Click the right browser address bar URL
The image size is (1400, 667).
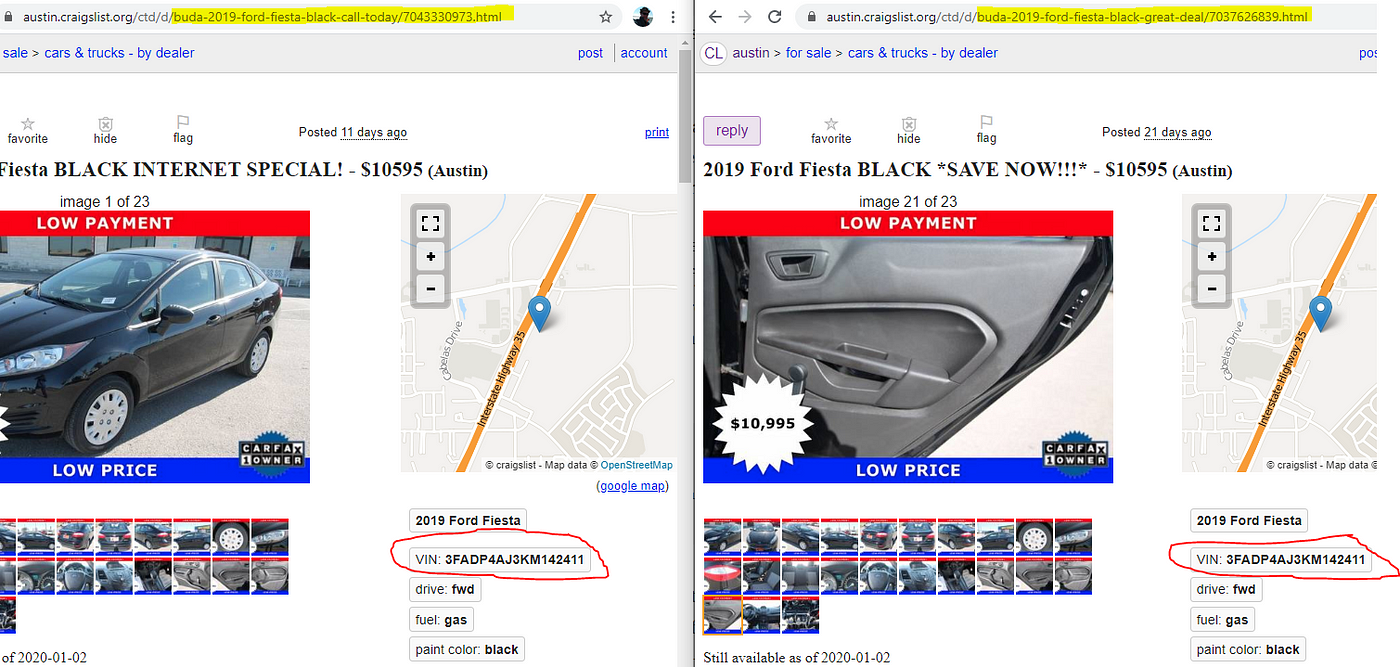click(1067, 17)
